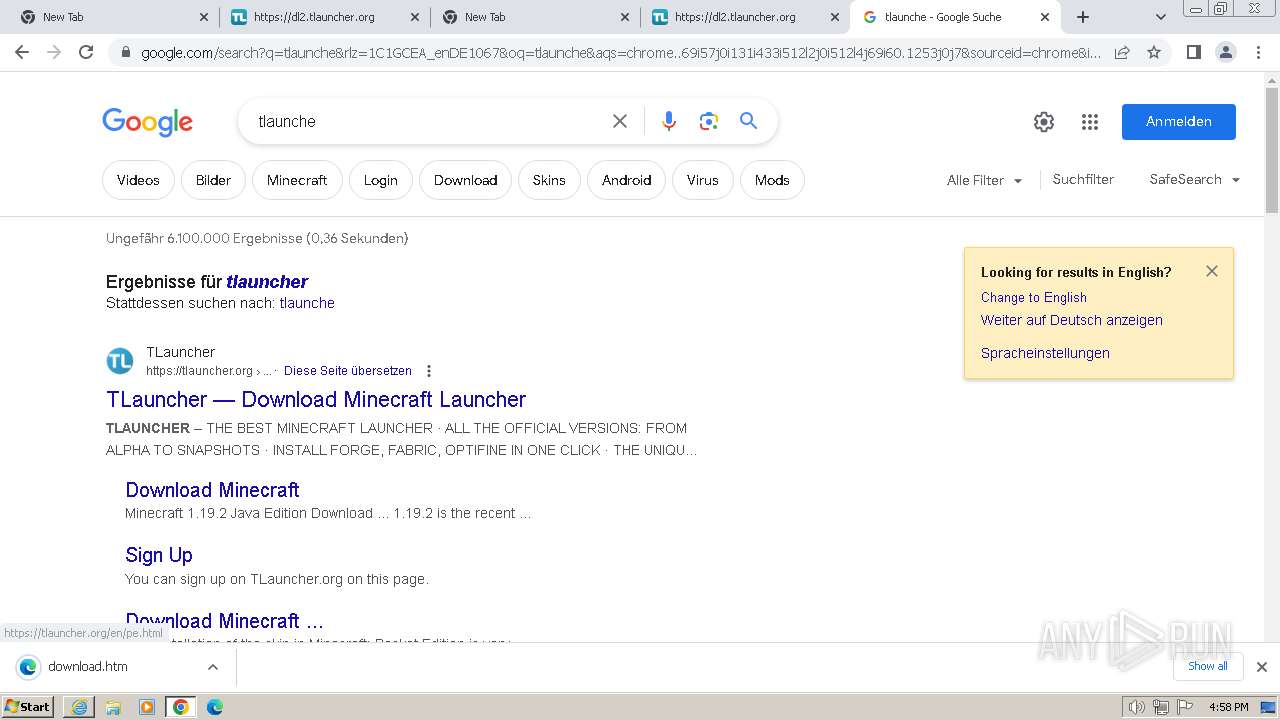Image resolution: width=1280 pixels, height=720 pixels.
Task: Click the Anmelden button
Action: pyautogui.click(x=1179, y=122)
